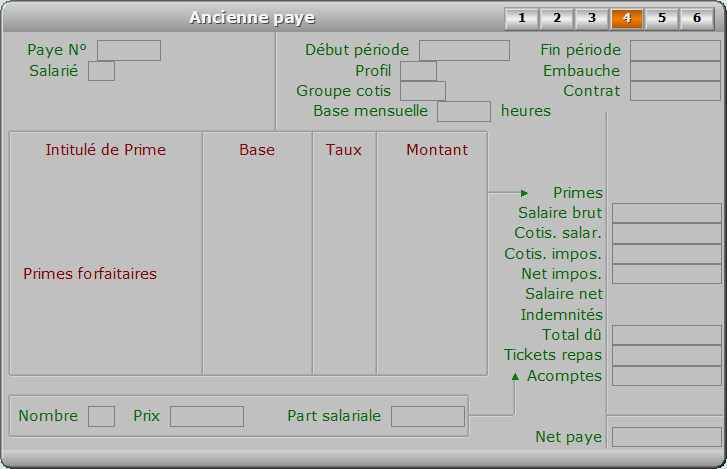
Task: Click the heures label
Action: pyautogui.click(x=526, y=111)
